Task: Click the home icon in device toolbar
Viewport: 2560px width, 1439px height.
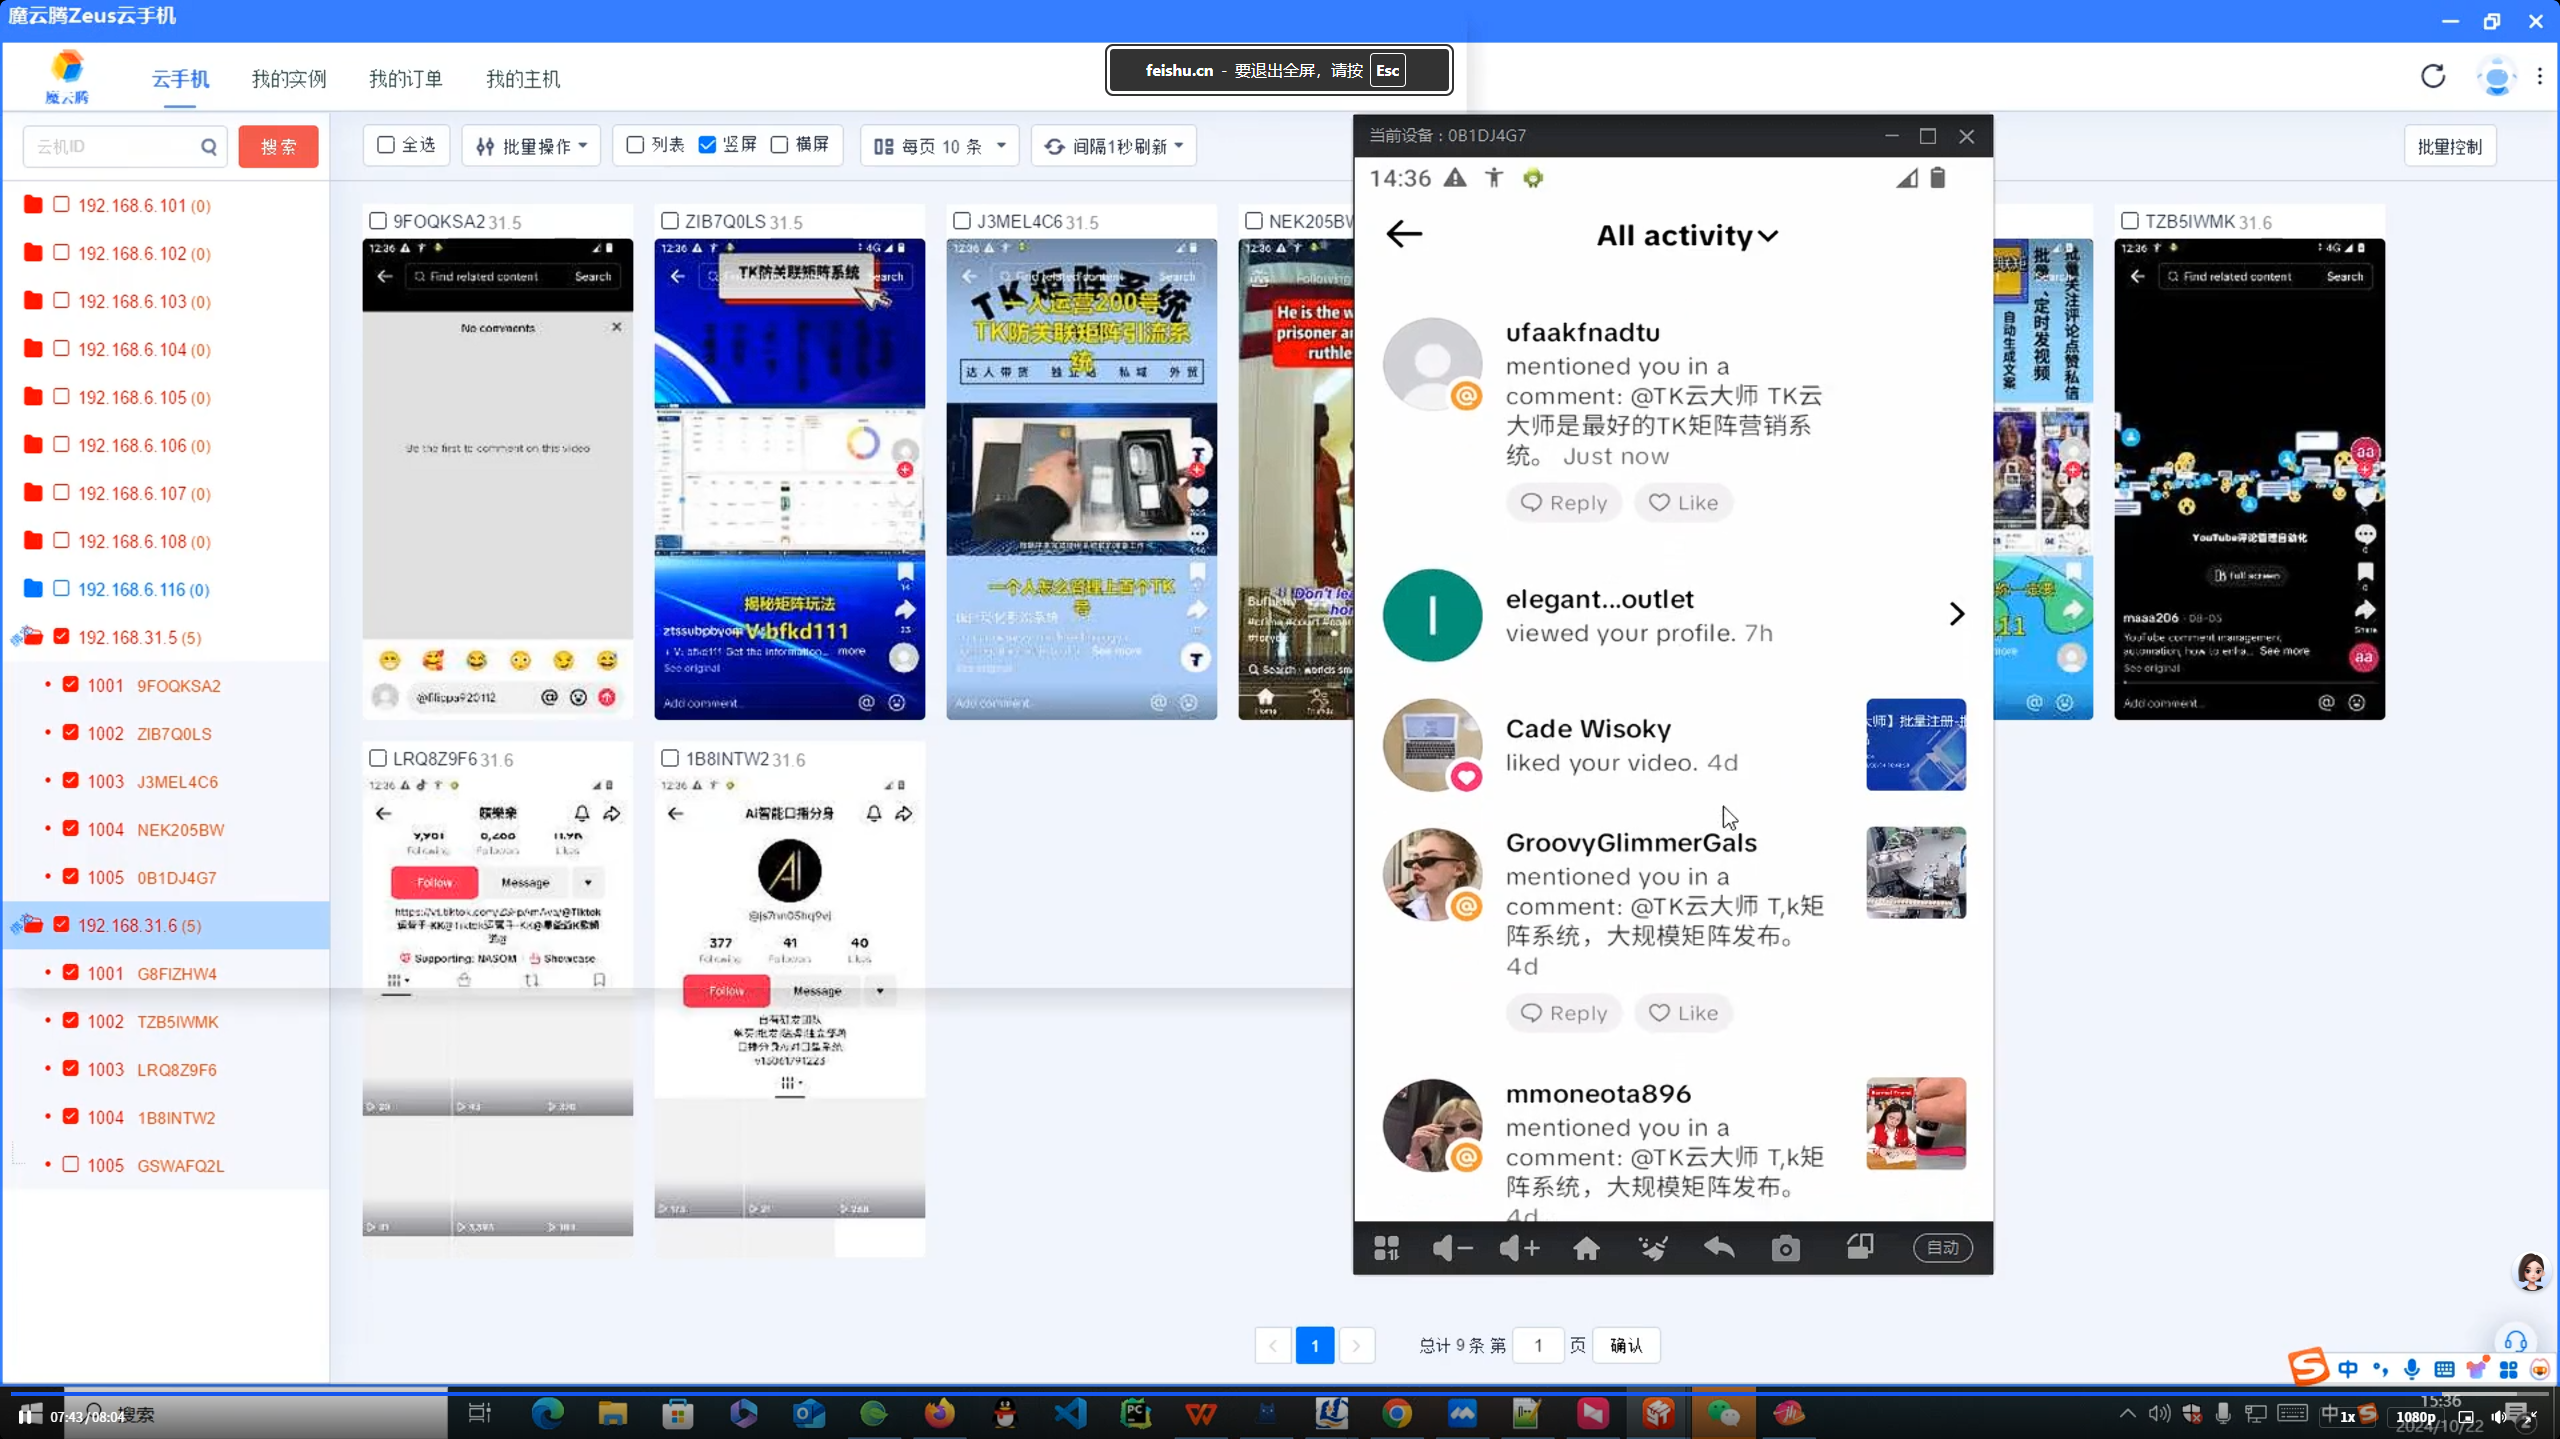Action: point(1586,1248)
